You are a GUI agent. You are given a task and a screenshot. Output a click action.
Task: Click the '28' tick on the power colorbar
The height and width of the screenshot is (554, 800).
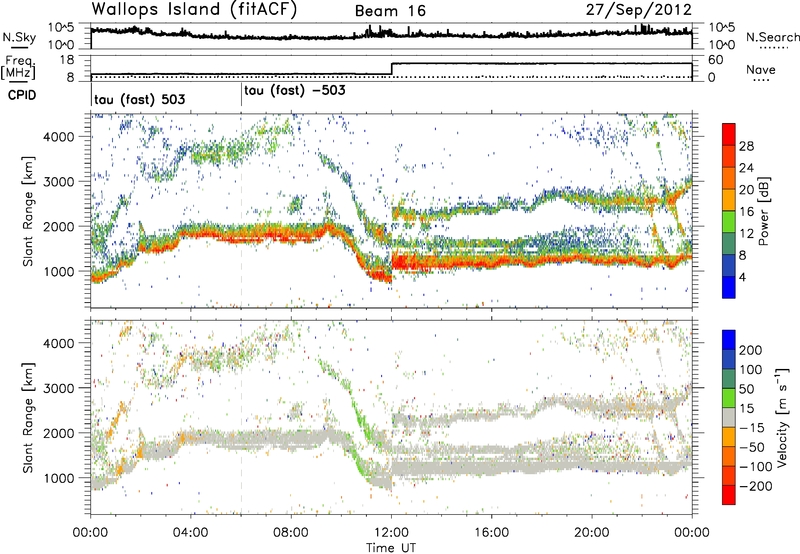(746, 146)
